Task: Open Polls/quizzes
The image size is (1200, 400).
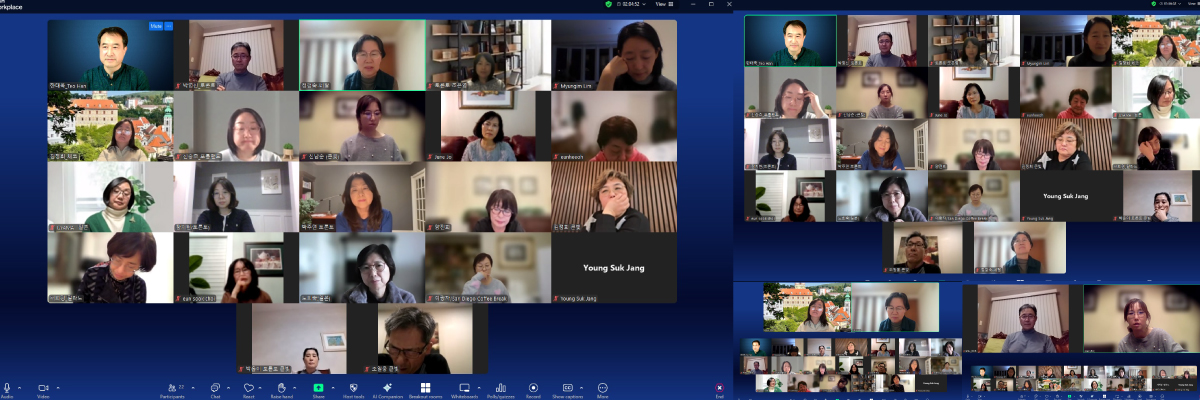Action: coord(500,387)
